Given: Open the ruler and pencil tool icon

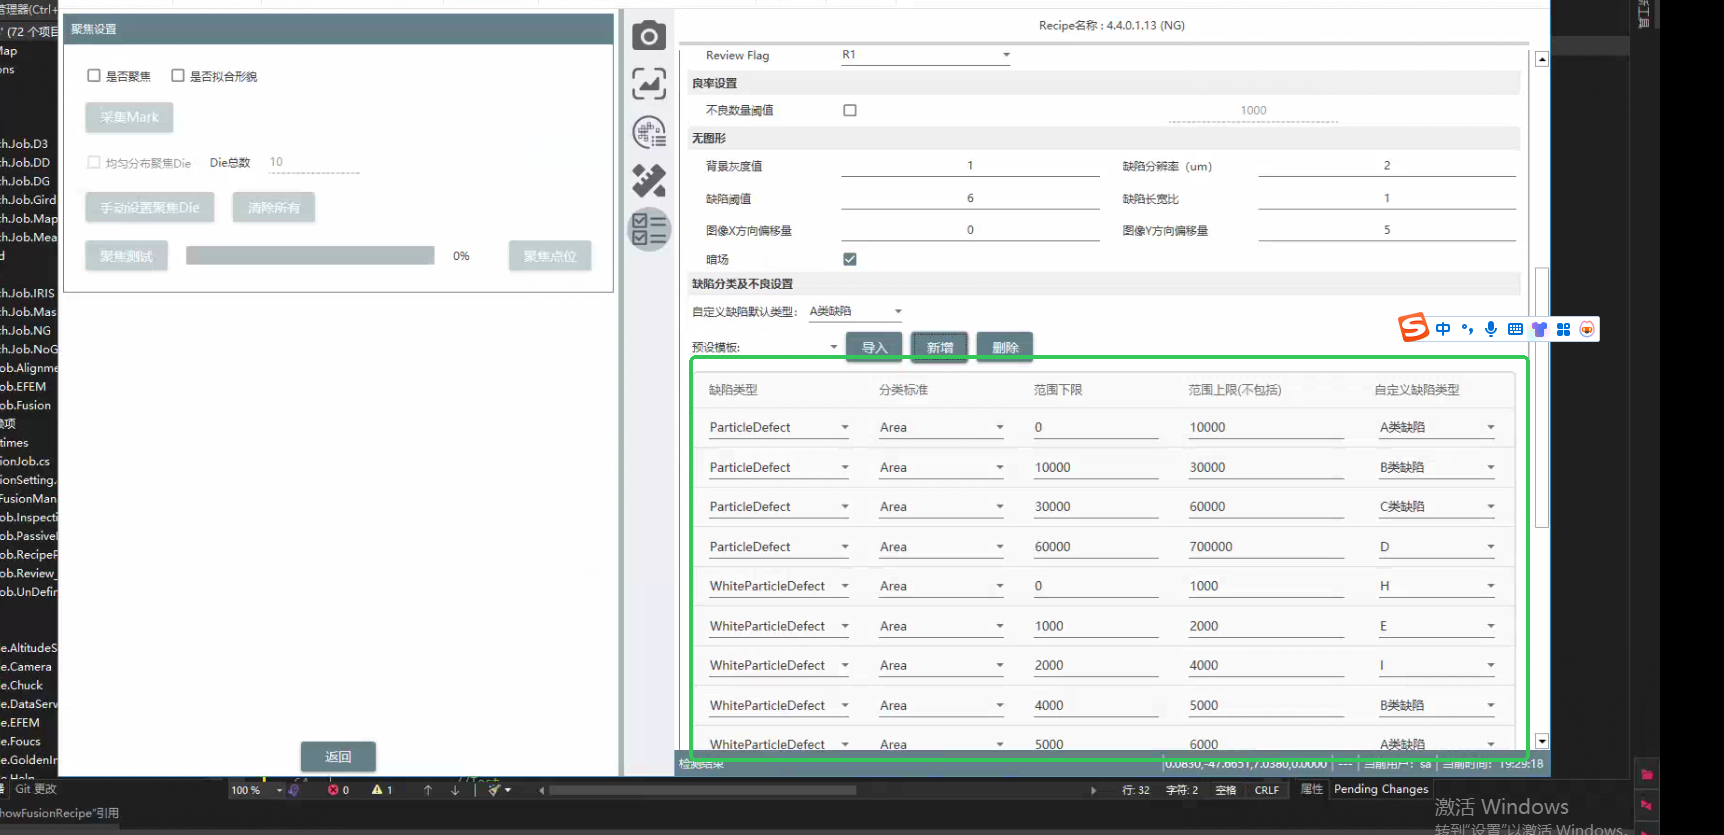Looking at the screenshot, I should pos(649,180).
